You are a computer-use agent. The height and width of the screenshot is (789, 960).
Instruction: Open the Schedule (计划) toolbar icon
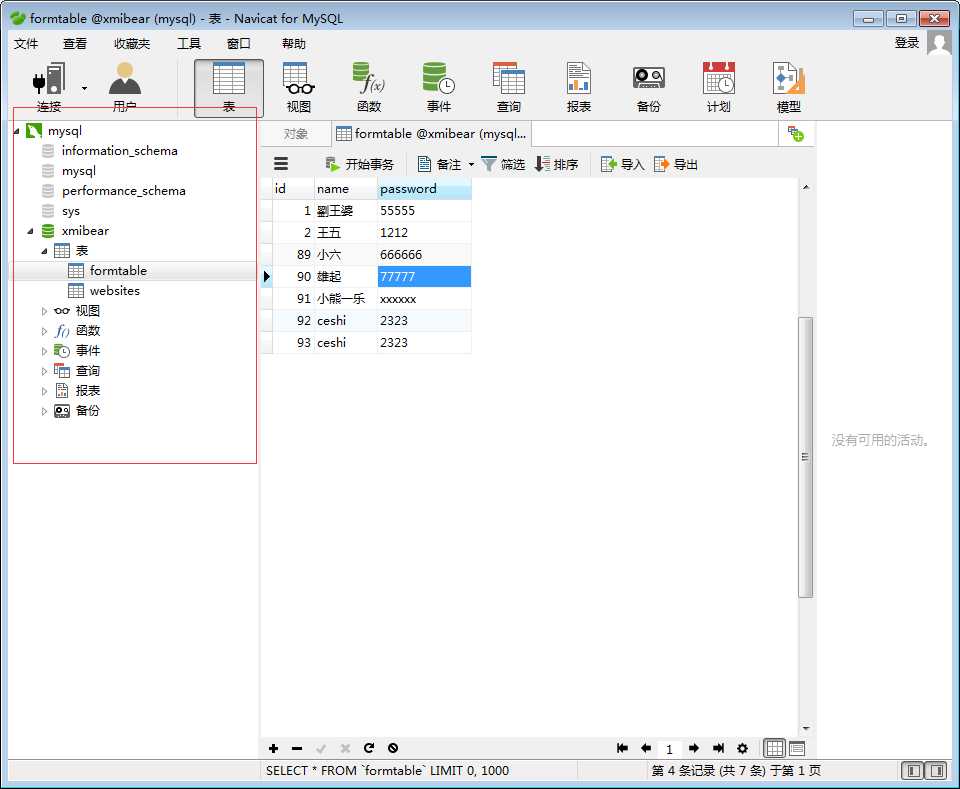[x=719, y=88]
